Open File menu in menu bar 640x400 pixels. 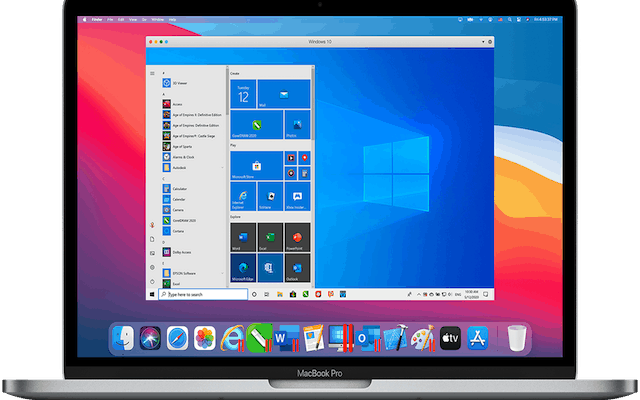[110, 20]
